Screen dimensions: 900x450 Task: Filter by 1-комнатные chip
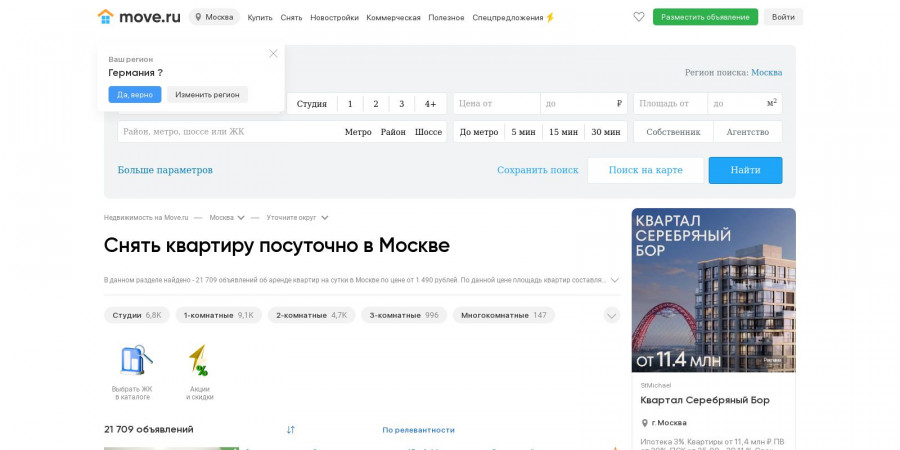tap(219, 315)
